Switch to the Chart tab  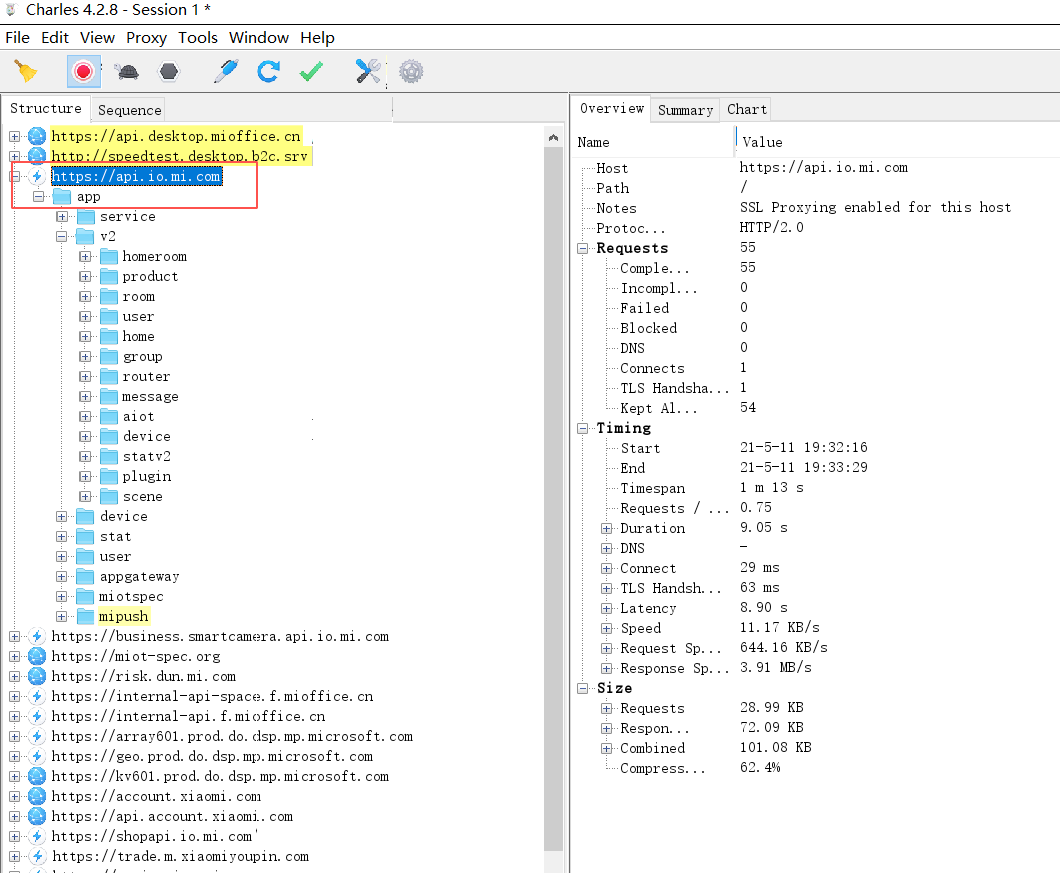point(746,110)
